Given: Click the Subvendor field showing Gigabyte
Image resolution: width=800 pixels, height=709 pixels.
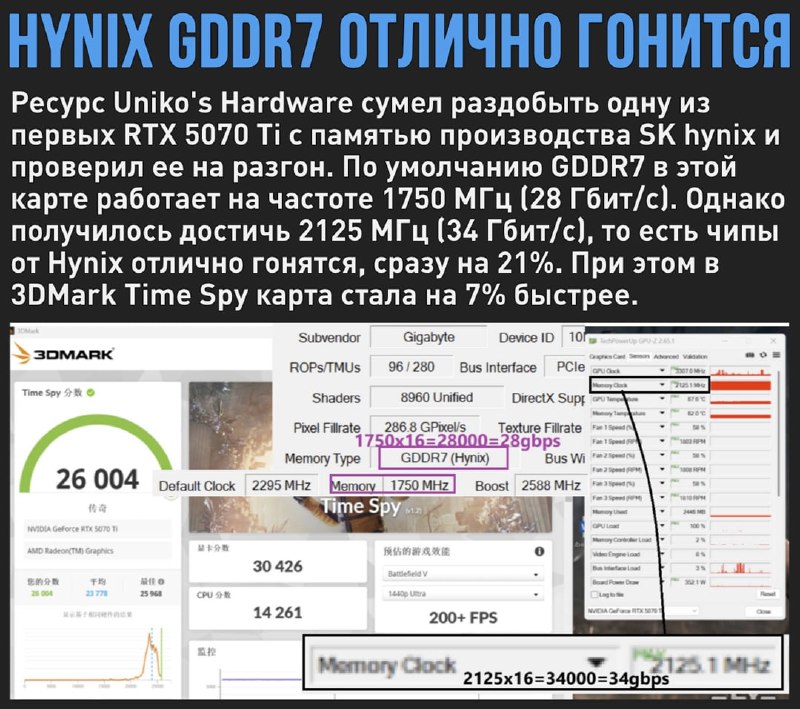Looking at the screenshot, I should [429, 337].
